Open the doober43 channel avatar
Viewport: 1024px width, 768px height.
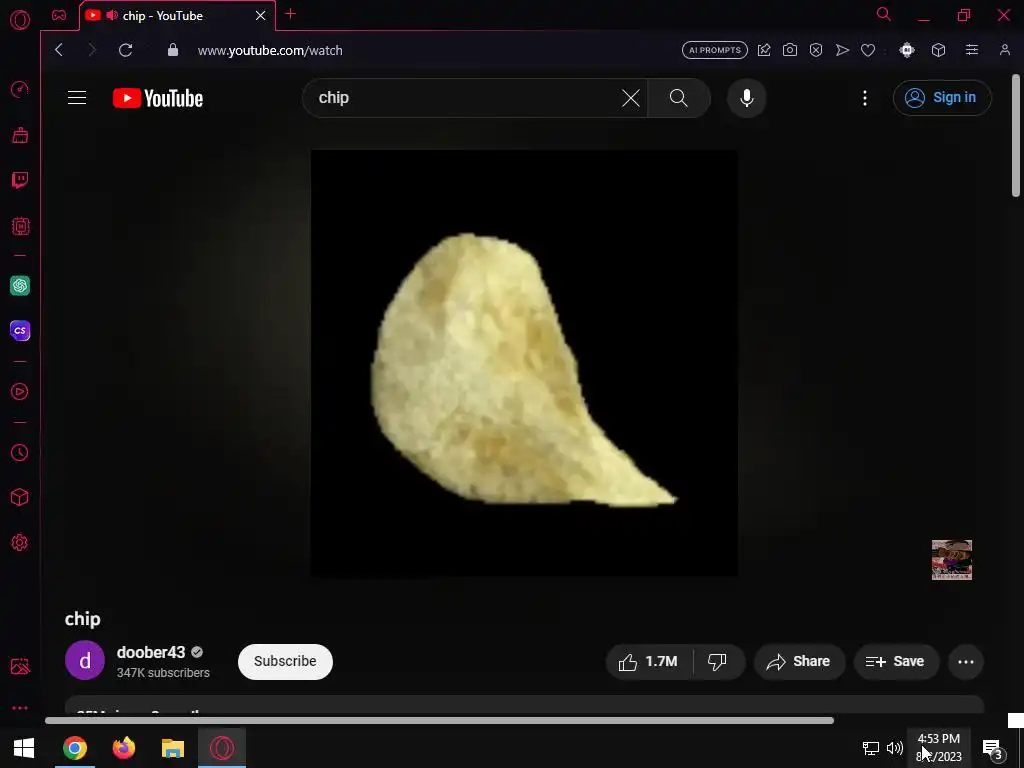coord(85,660)
